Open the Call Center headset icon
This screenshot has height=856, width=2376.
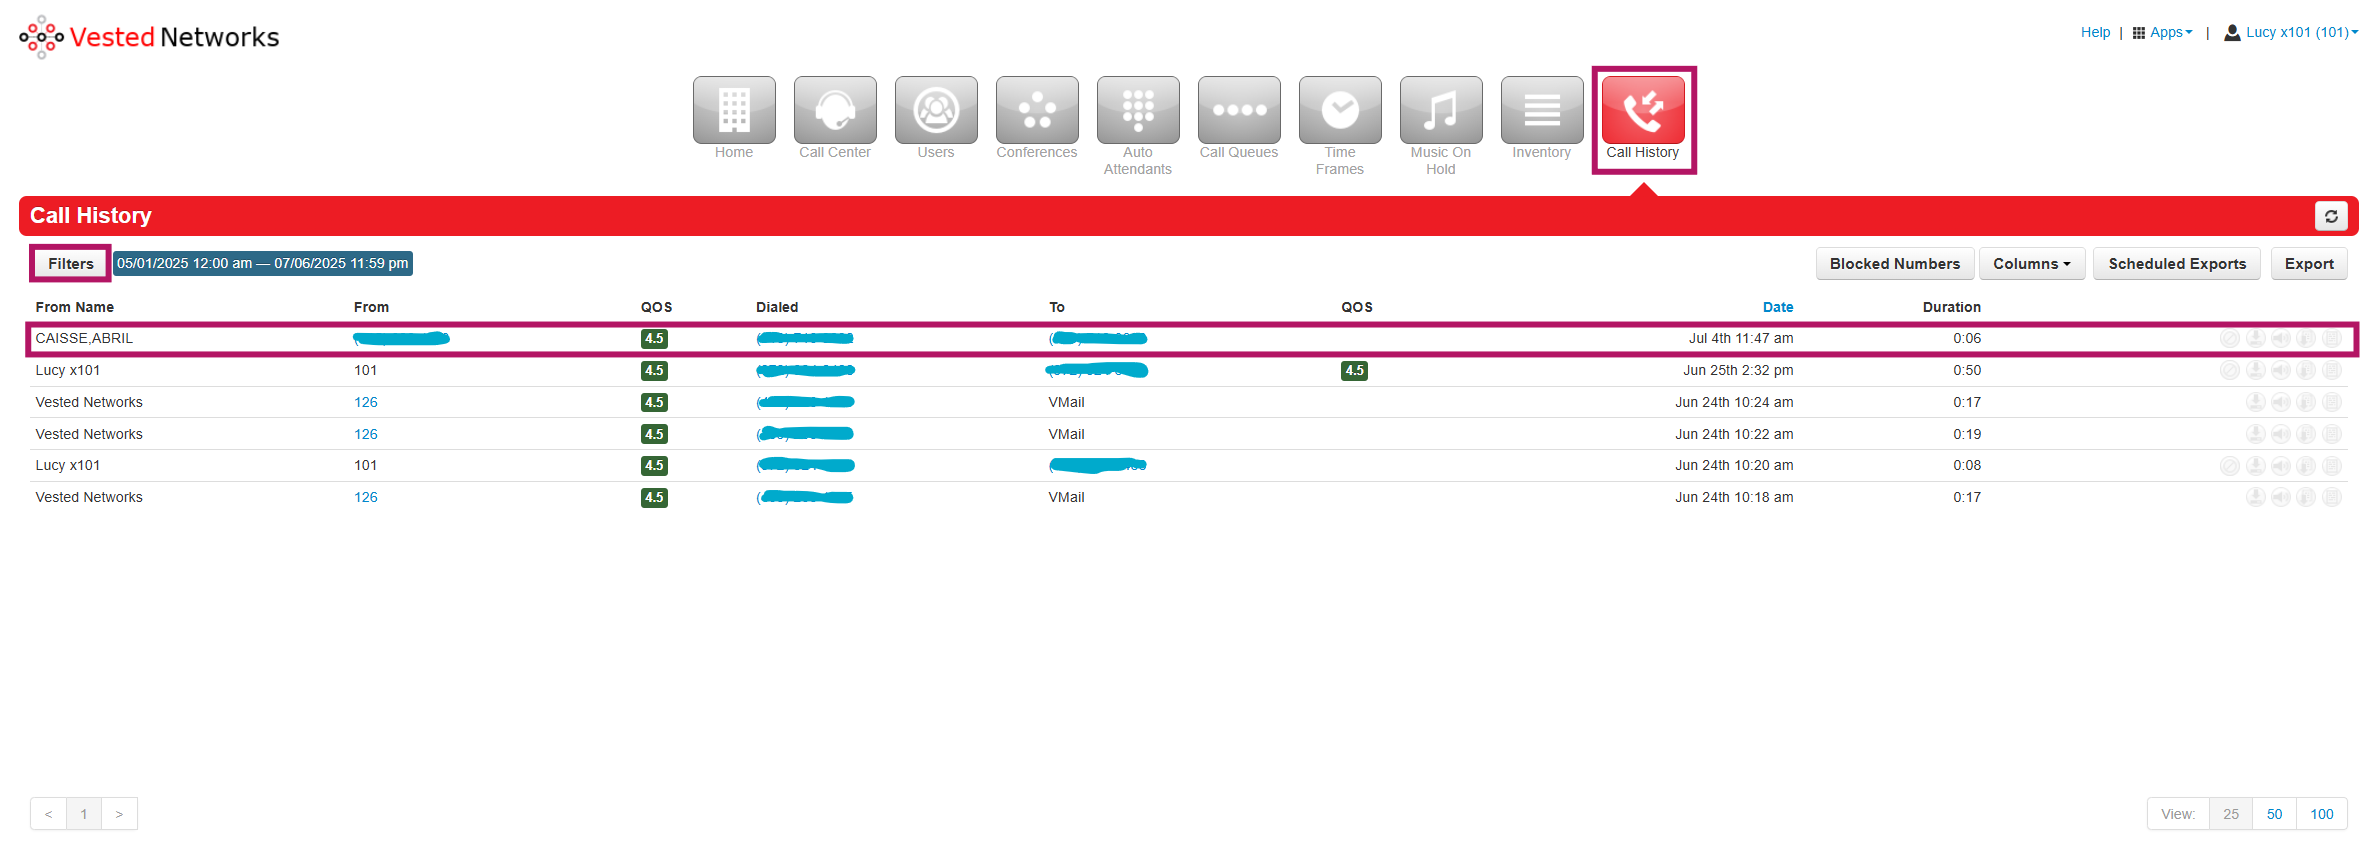[x=834, y=111]
